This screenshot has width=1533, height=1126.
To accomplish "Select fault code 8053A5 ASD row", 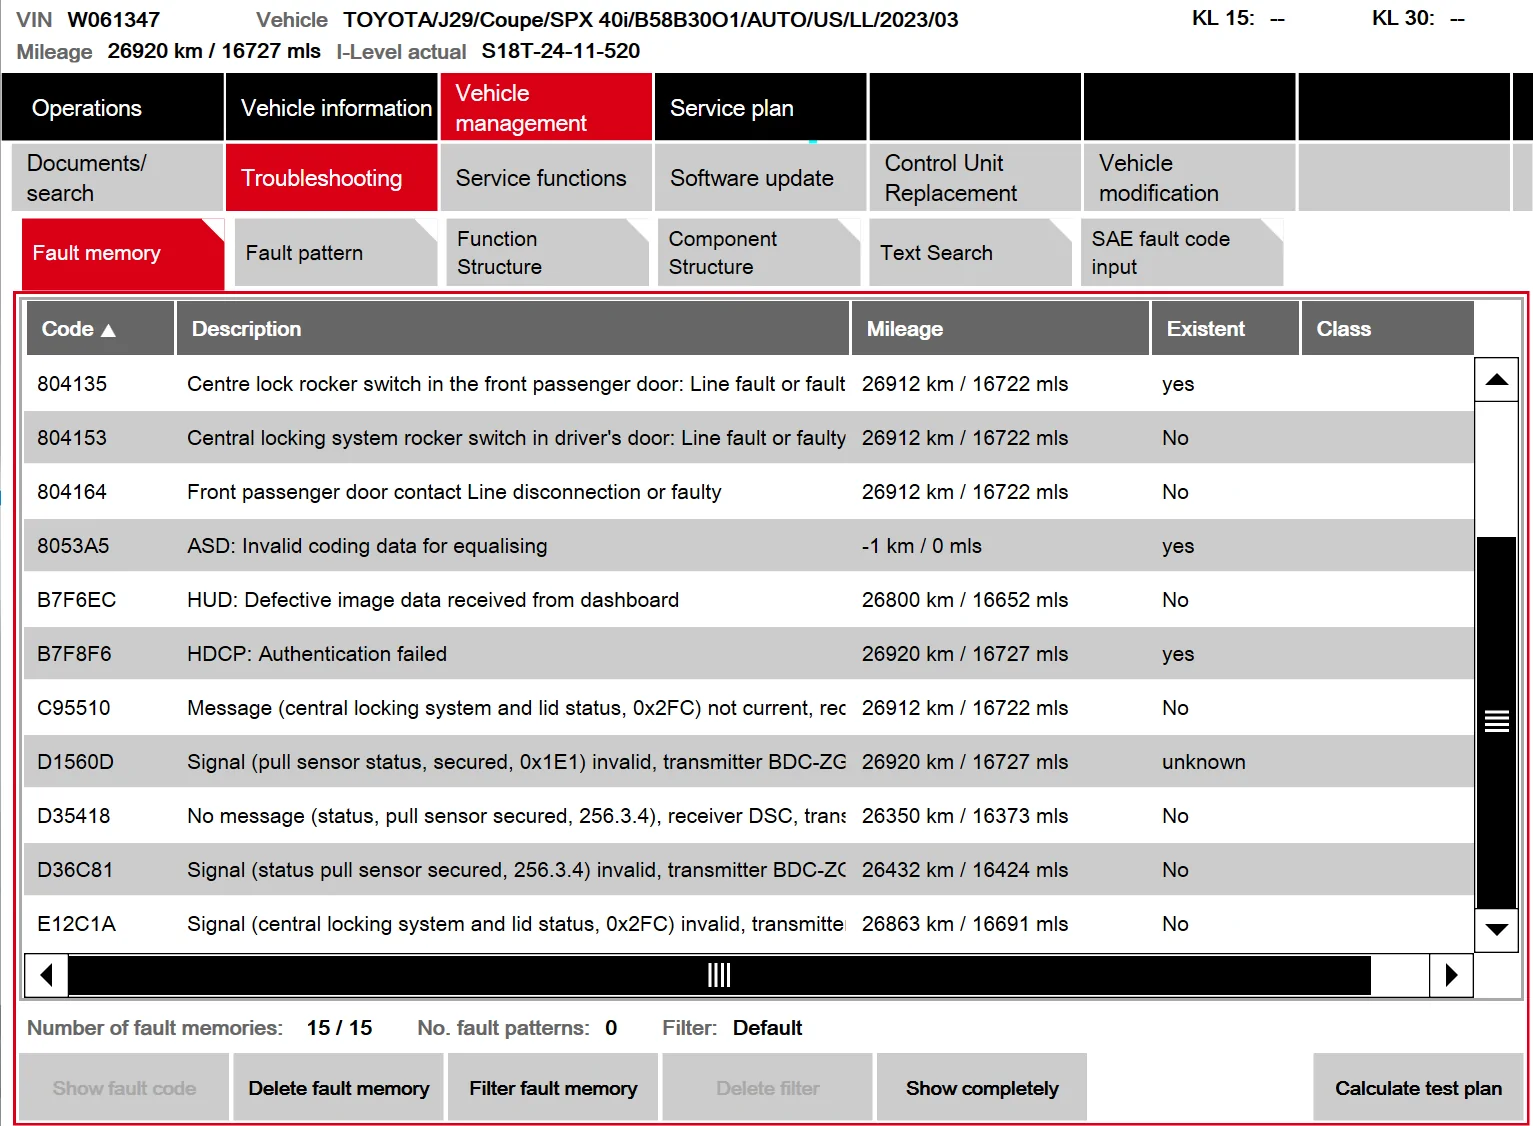I will (749, 546).
